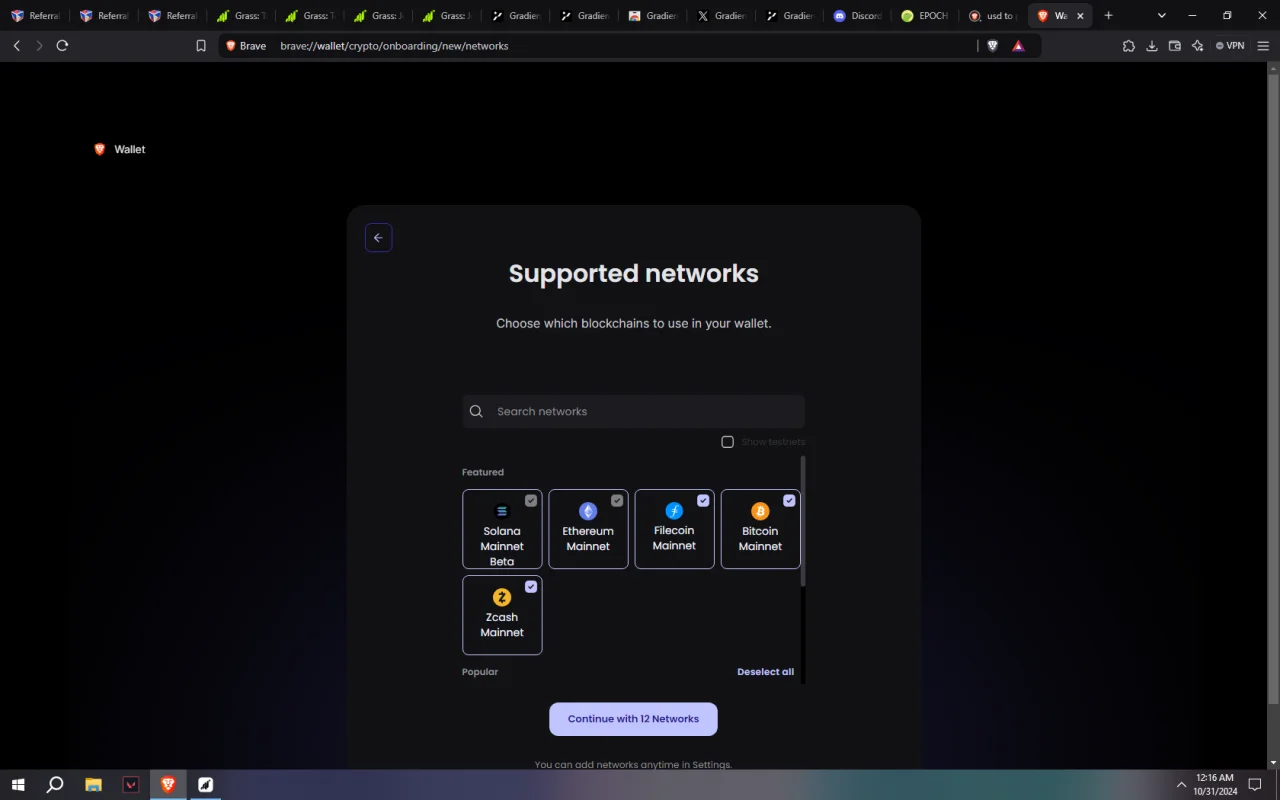Open the Windows Start menu
The height and width of the screenshot is (800, 1280).
pyautogui.click(x=18, y=785)
